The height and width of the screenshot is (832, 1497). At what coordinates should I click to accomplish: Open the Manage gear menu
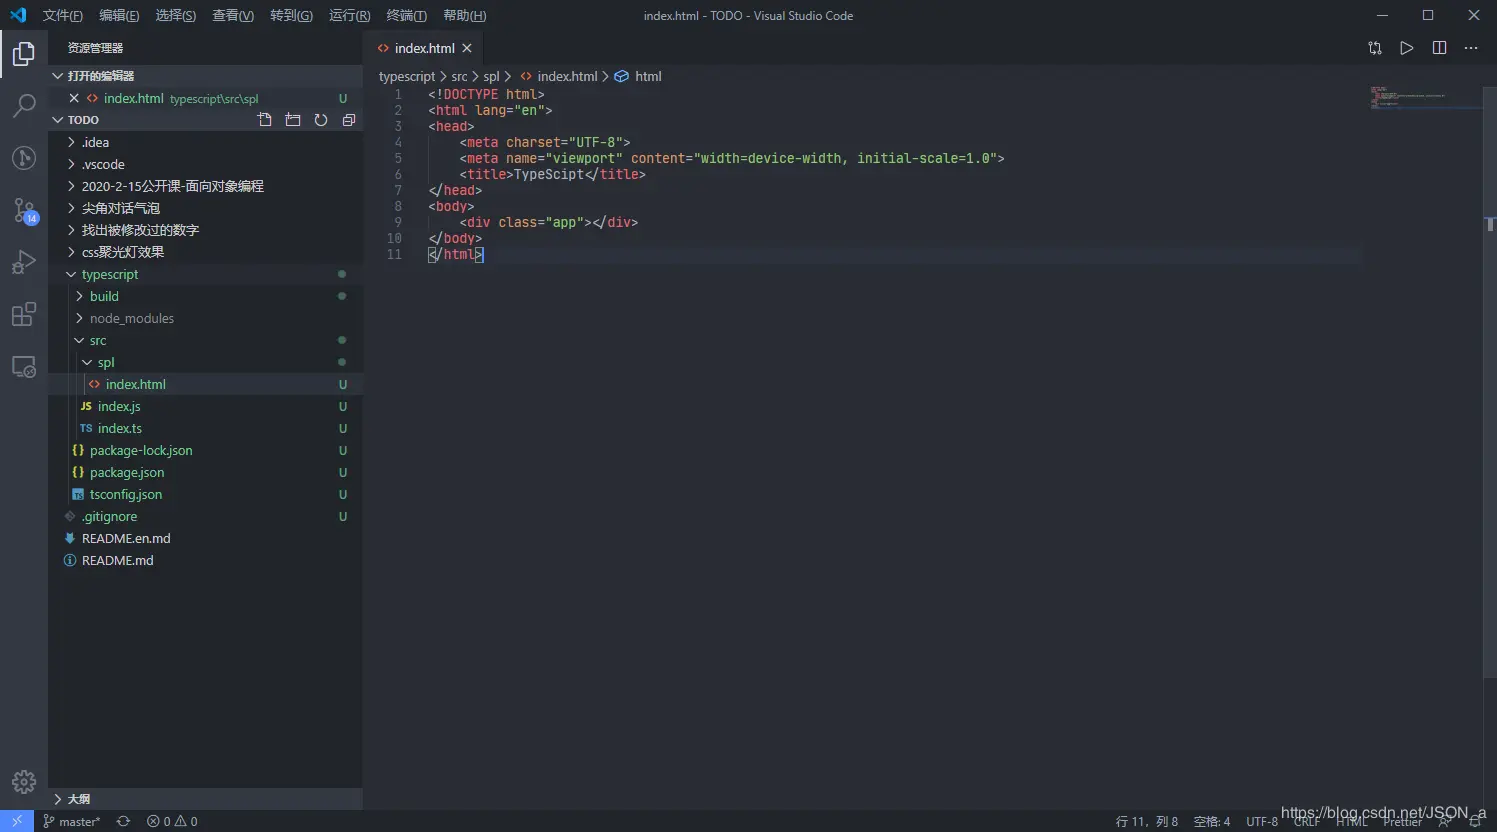(x=24, y=781)
